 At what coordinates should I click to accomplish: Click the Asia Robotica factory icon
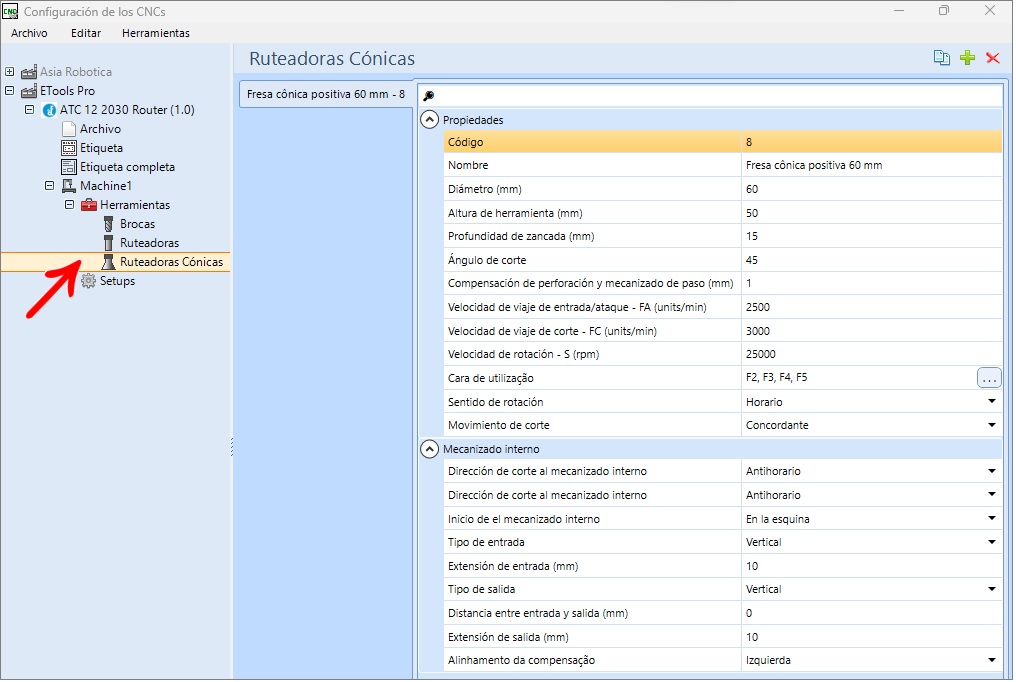[x=29, y=72]
